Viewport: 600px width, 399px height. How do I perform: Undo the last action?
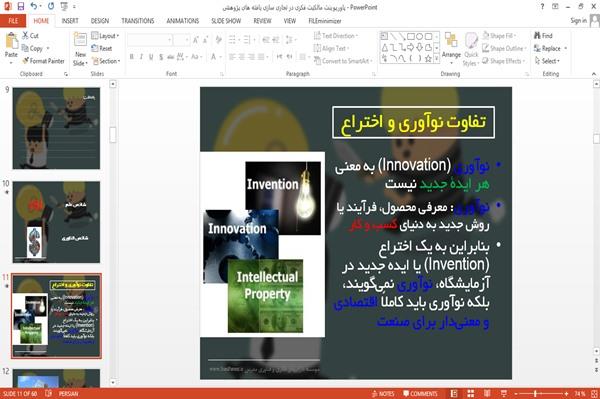pyautogui.click(x=34, y=7)
